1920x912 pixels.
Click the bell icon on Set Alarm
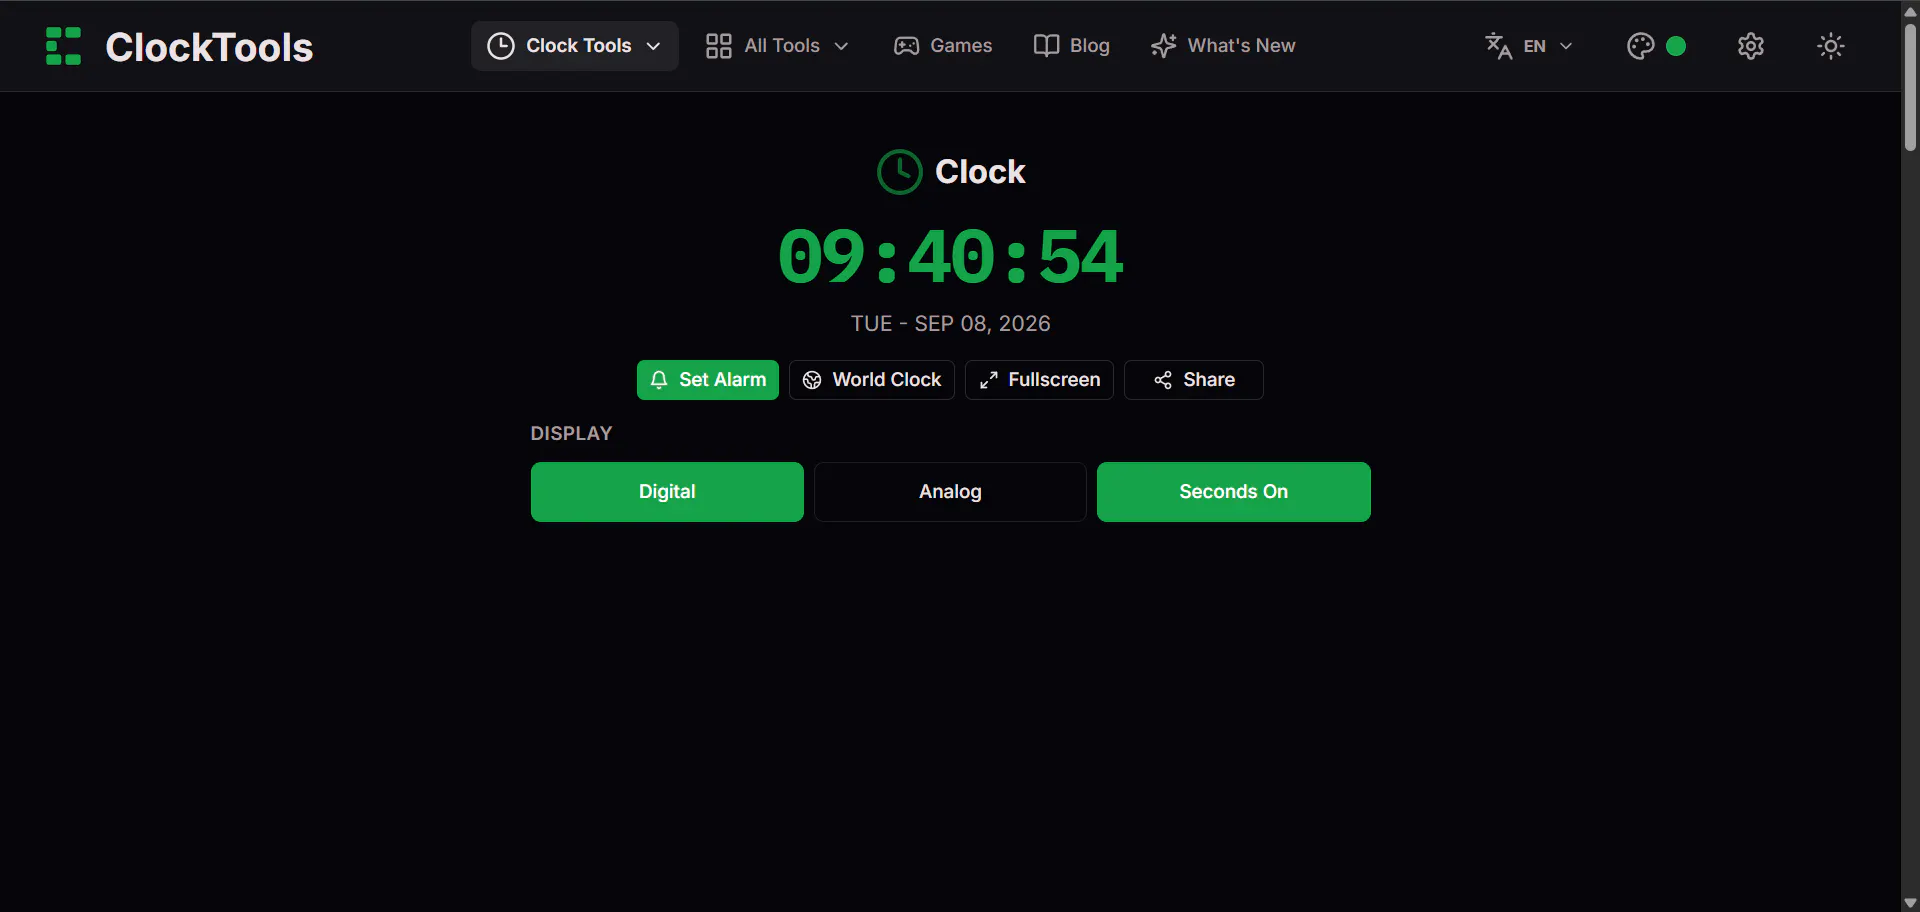[x=659, y=380]
